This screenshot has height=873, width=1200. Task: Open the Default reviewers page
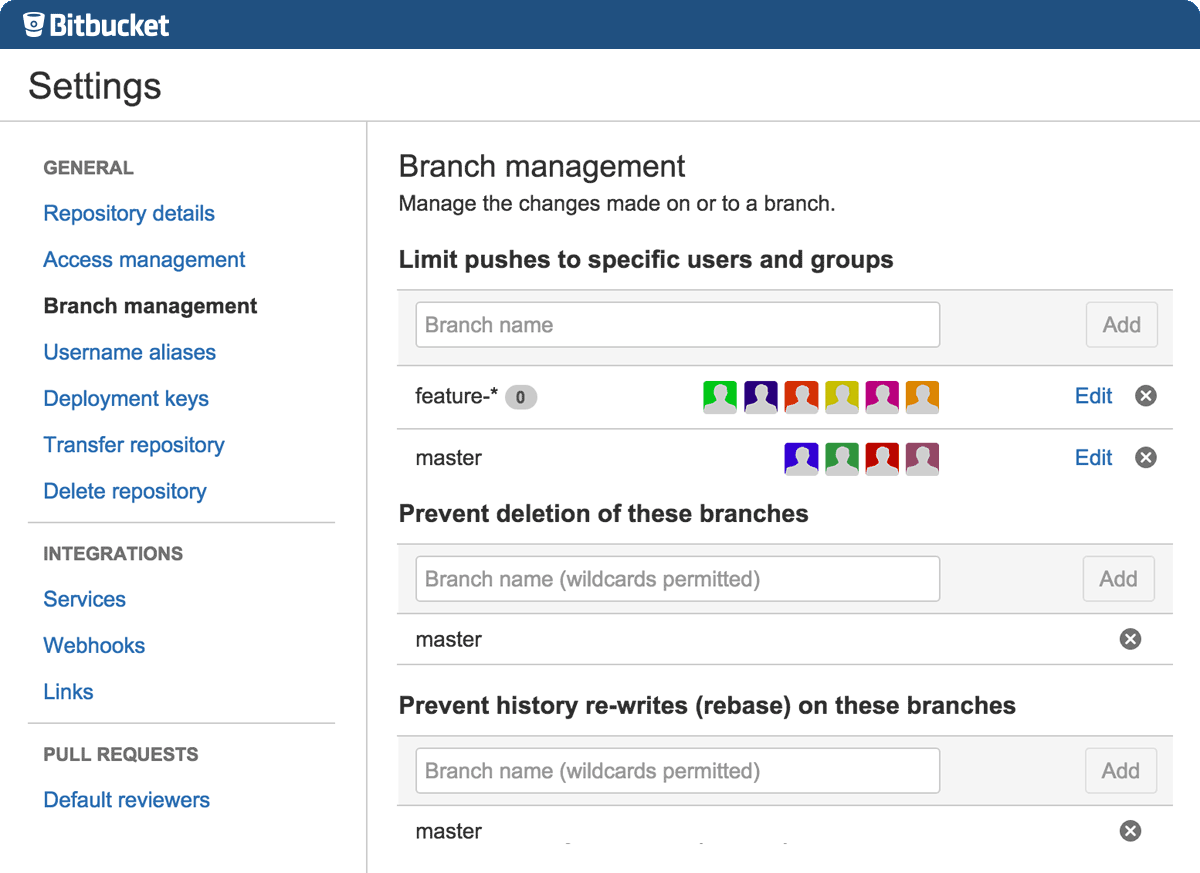[126, 799]
